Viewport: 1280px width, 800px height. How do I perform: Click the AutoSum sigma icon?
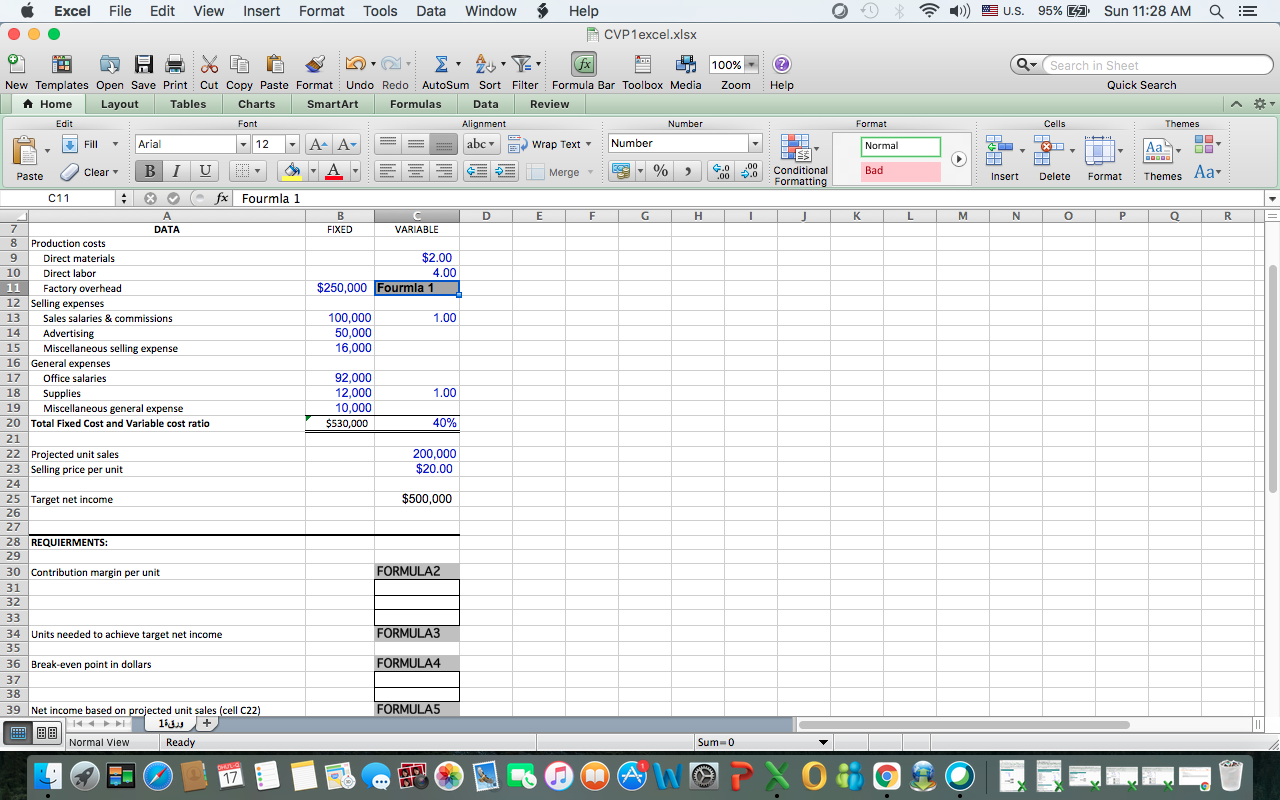pyautogui.click(x=441, y=64)
